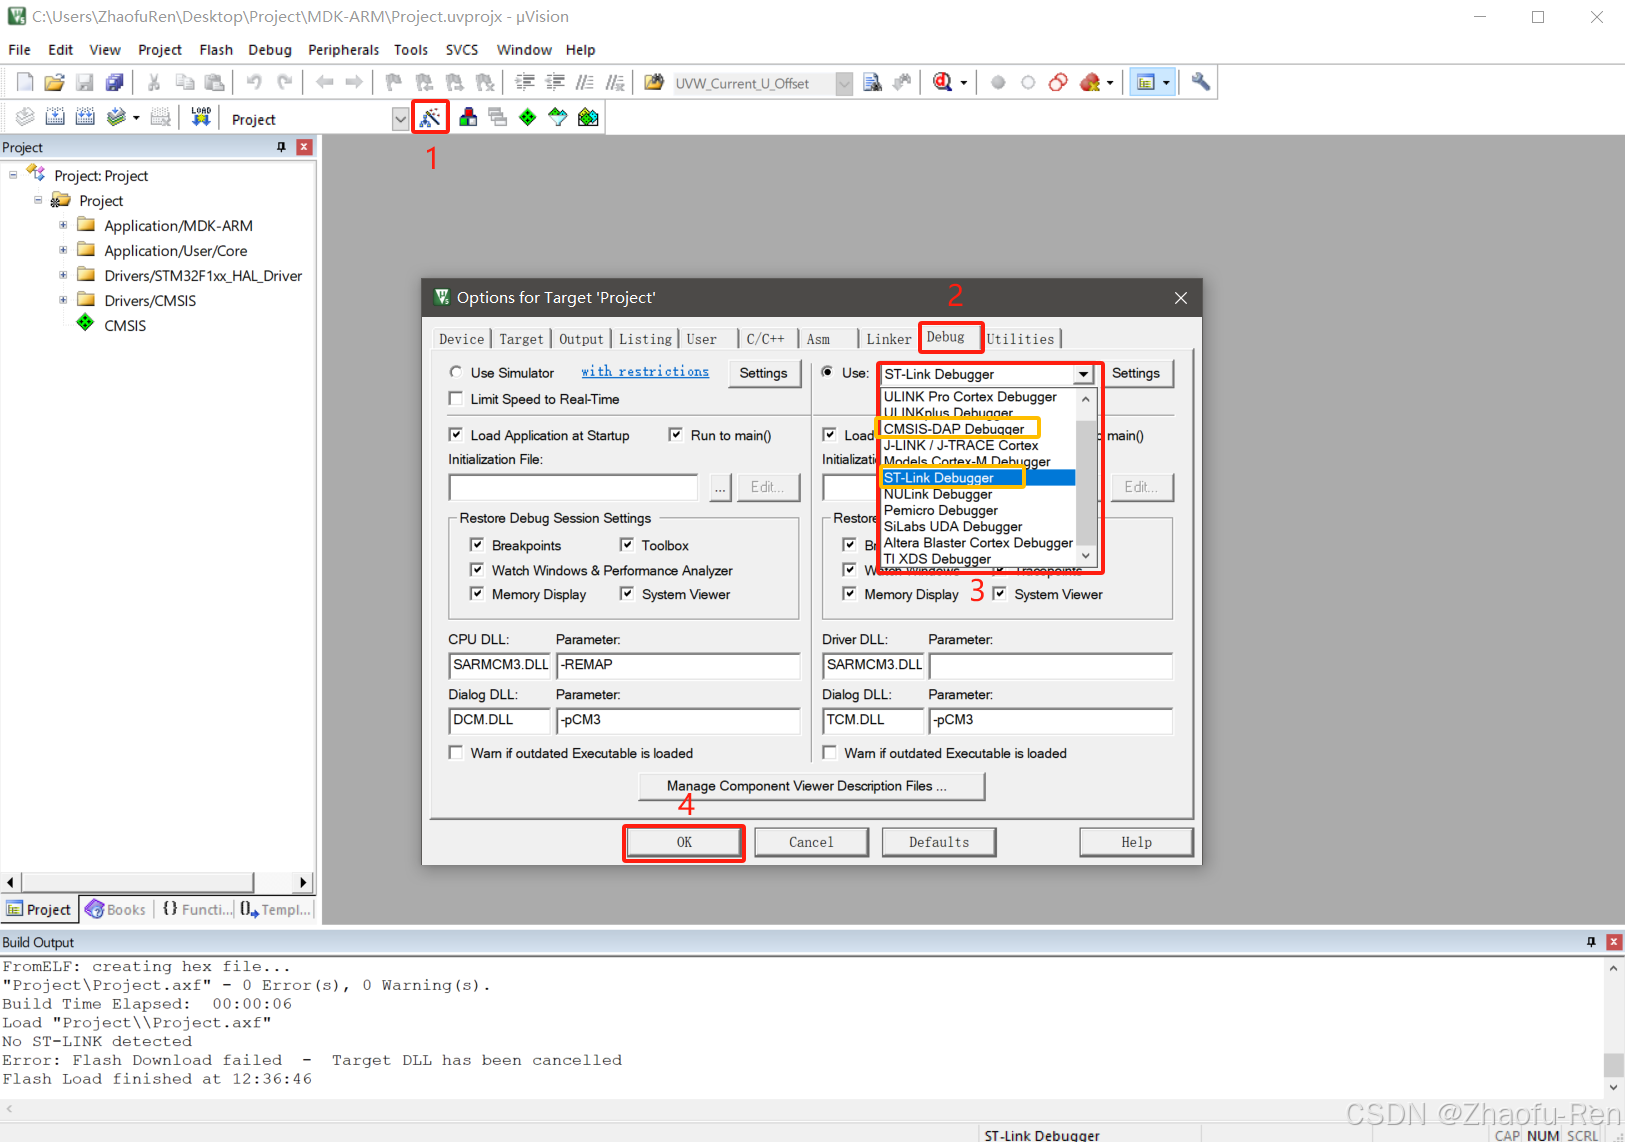Screen dimensions: 1625x1142
Task: Open the Flash menu
Action: click(x=216, y=50)
